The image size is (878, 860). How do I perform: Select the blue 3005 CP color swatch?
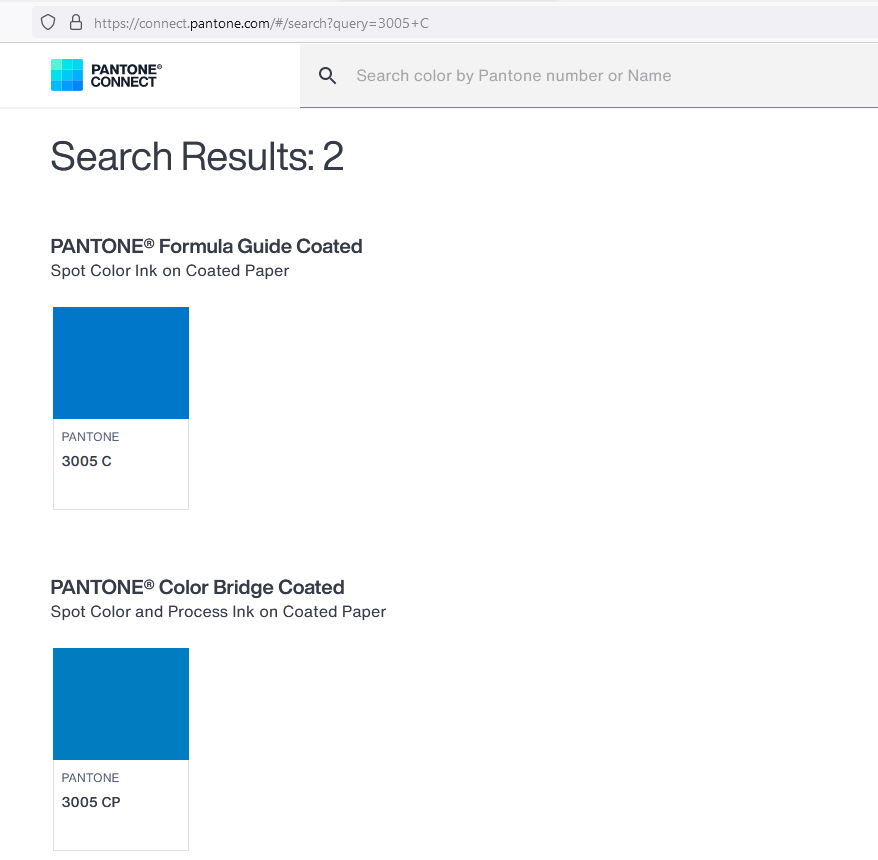[121, 704]
